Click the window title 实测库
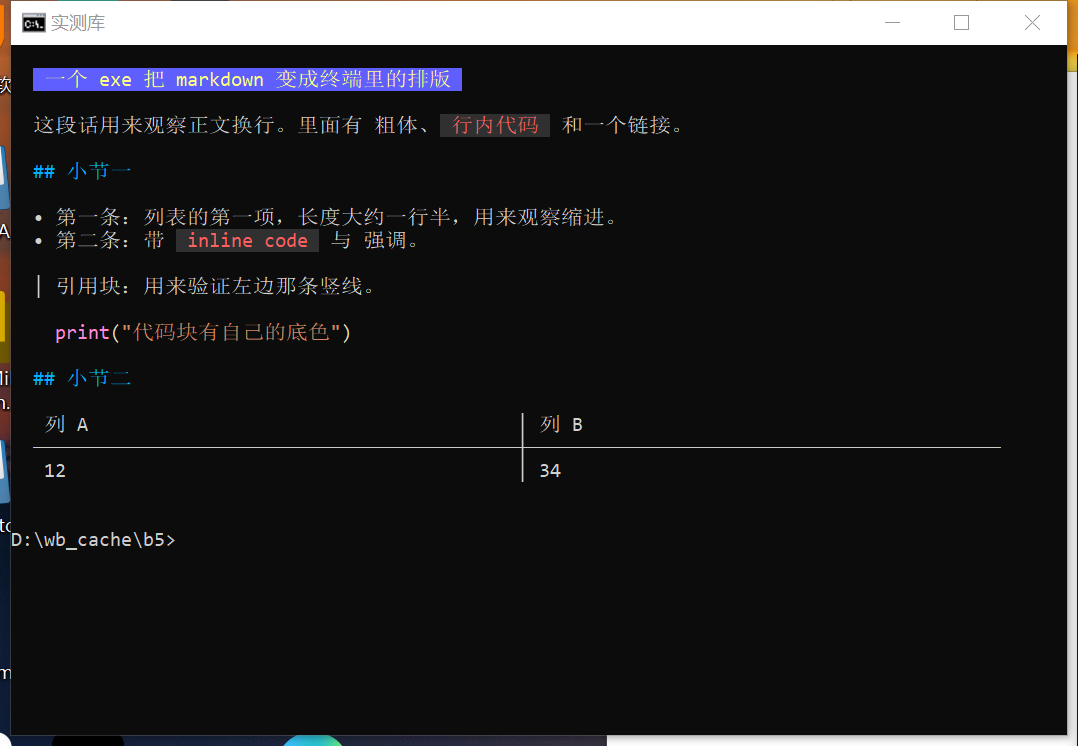The width and height of the screenshot is (1078, 746). (78, 23)
